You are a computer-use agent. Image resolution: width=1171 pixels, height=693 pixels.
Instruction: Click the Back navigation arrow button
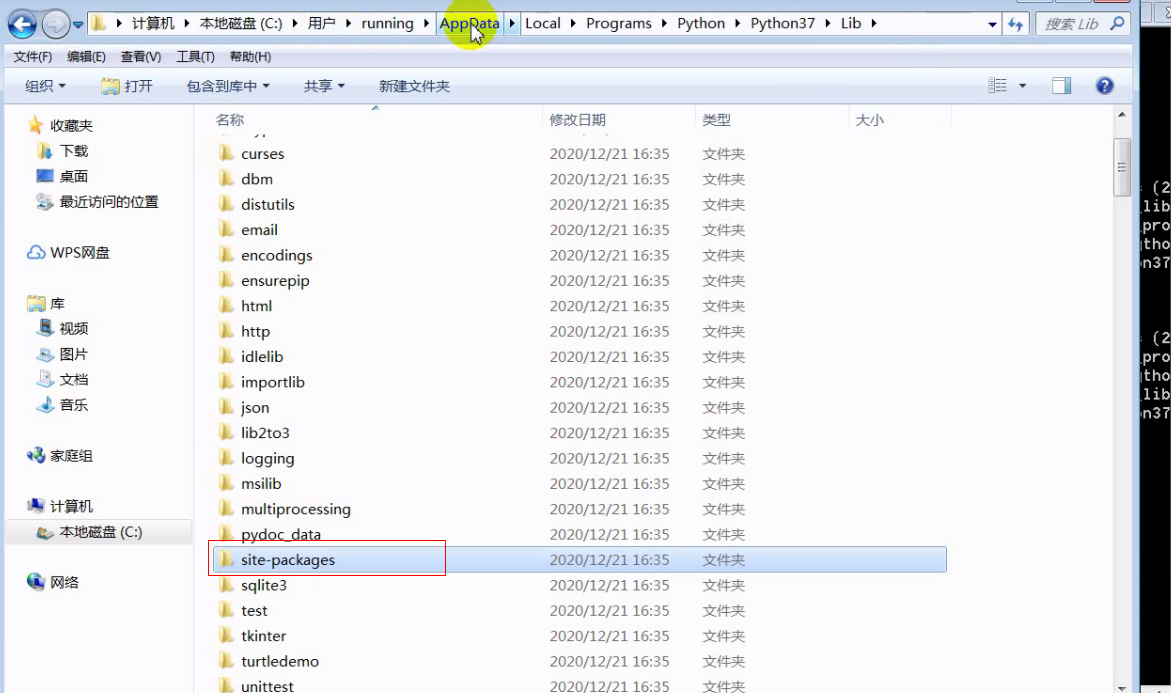(x=22, y=24)
